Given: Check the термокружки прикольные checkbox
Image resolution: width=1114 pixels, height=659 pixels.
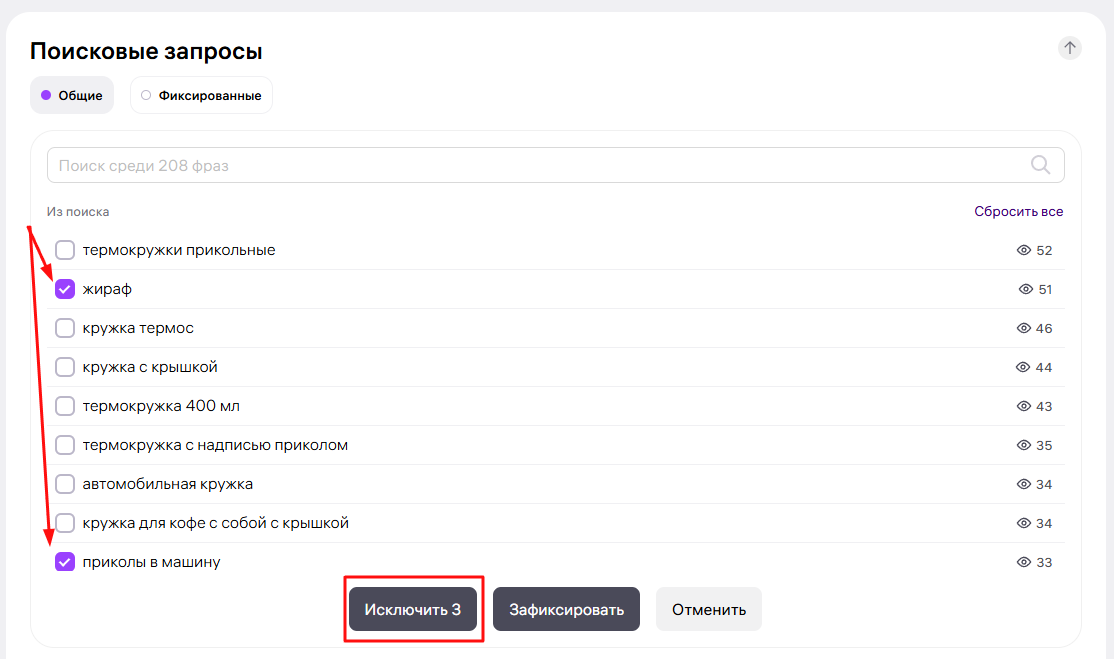Looking at the screenshot, I should (x=65, y=250).
